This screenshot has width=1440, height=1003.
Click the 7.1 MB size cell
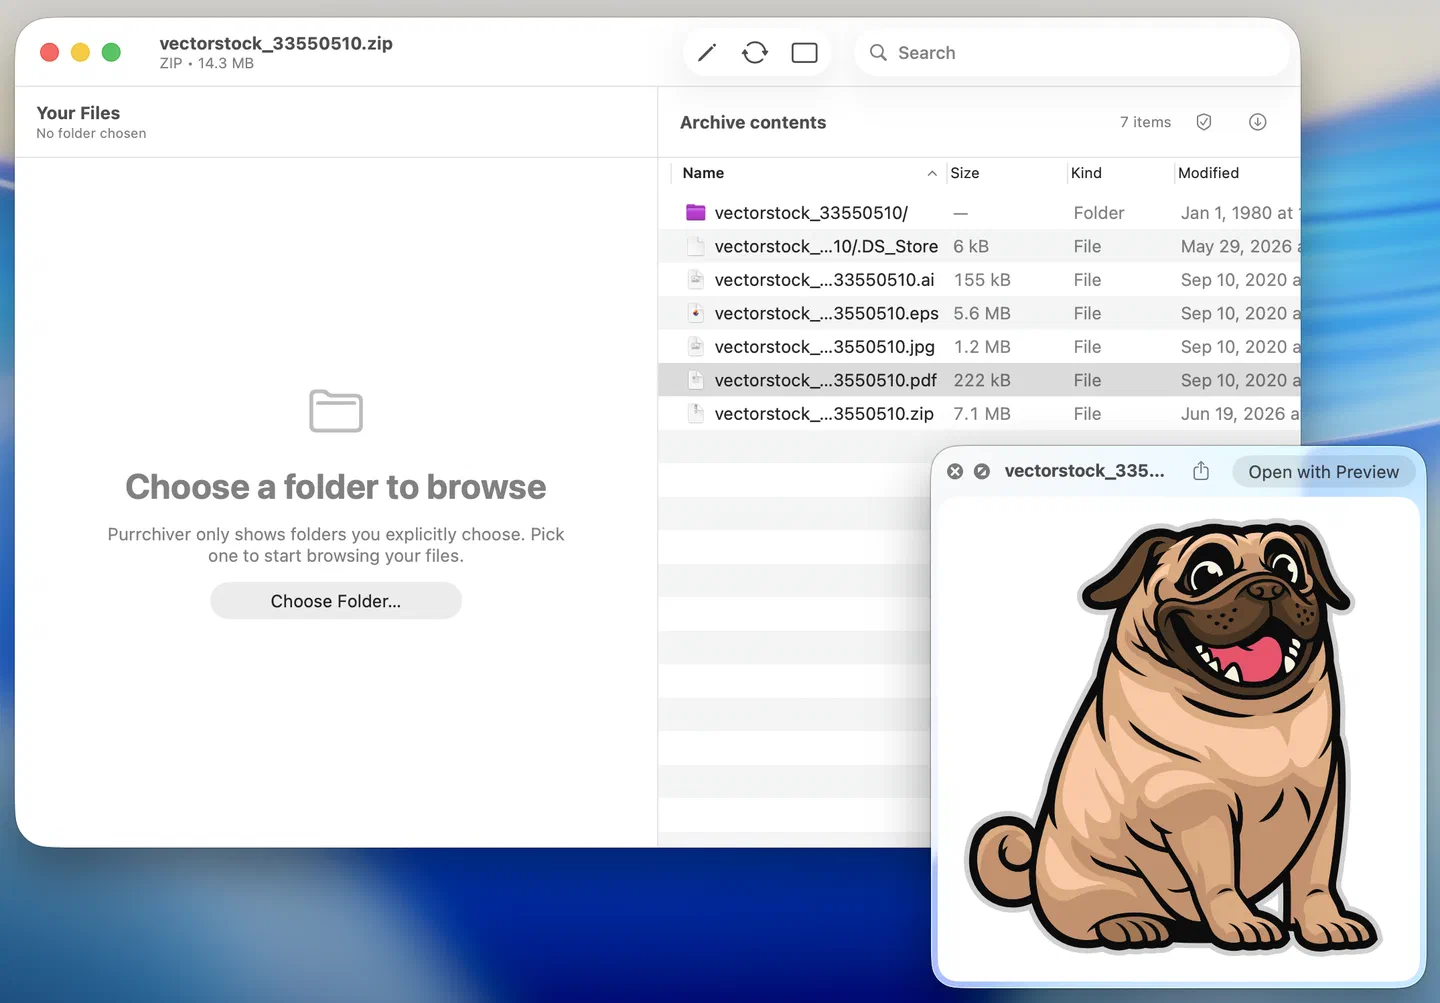982,414
